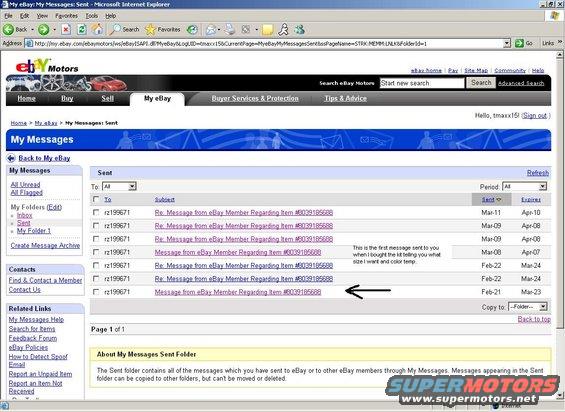Open the All Unread link
565x412 pixels.
25,185
